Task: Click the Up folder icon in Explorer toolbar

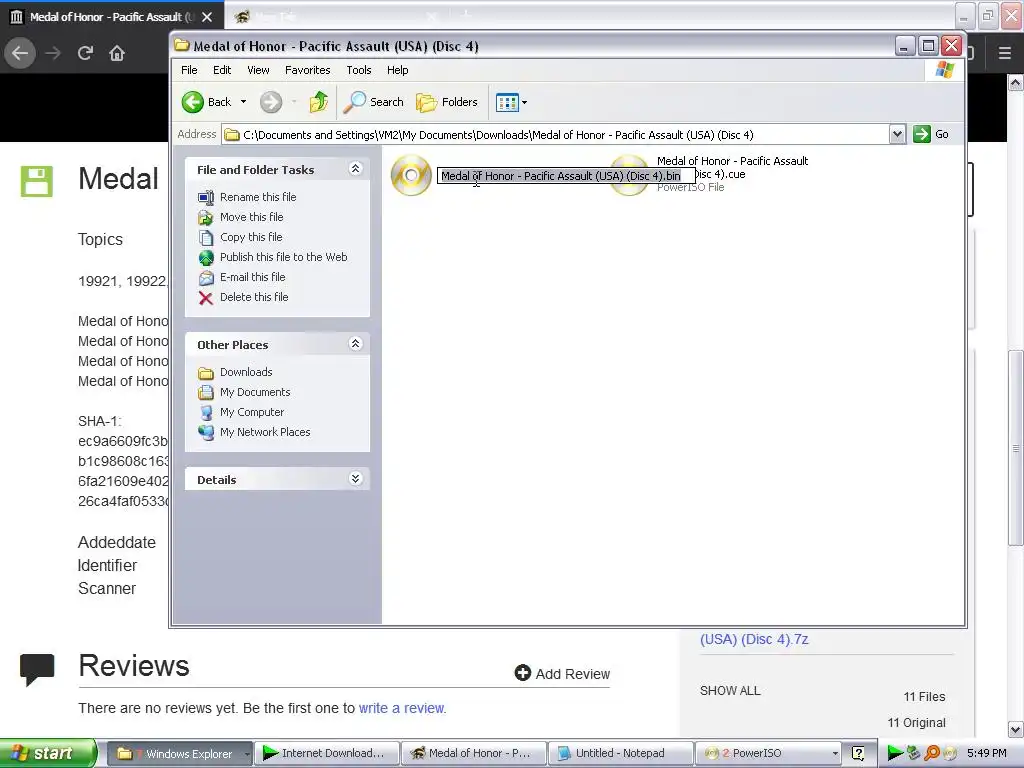Action: 319,102
